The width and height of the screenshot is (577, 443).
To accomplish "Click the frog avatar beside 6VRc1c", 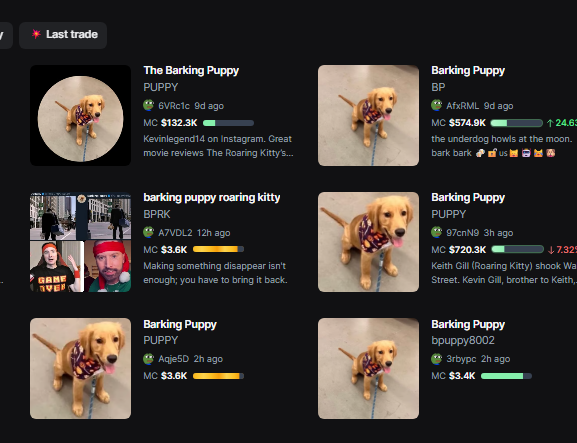I will point(149,106).
